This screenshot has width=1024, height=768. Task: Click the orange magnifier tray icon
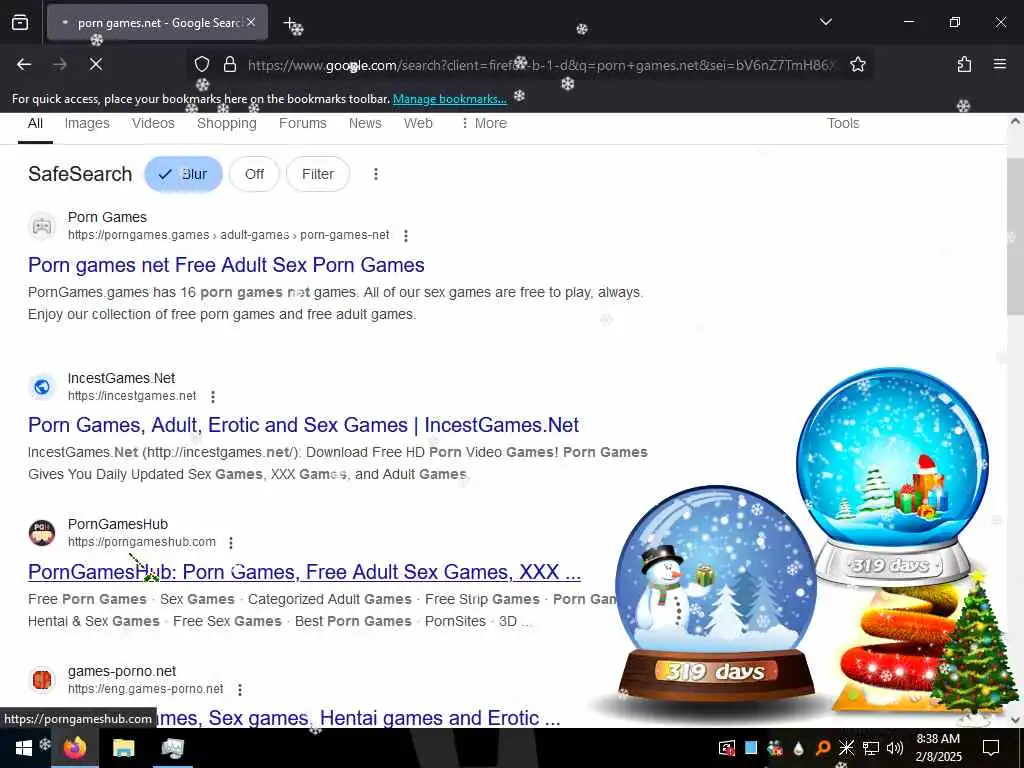pos(822,748)
